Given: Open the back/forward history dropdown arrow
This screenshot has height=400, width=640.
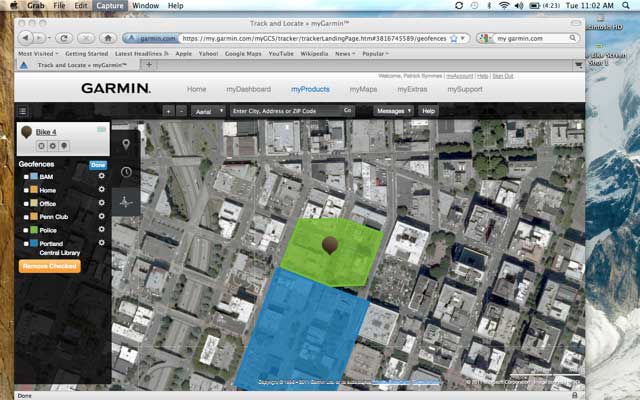Looking at the screenshot, I should [49, 38].
